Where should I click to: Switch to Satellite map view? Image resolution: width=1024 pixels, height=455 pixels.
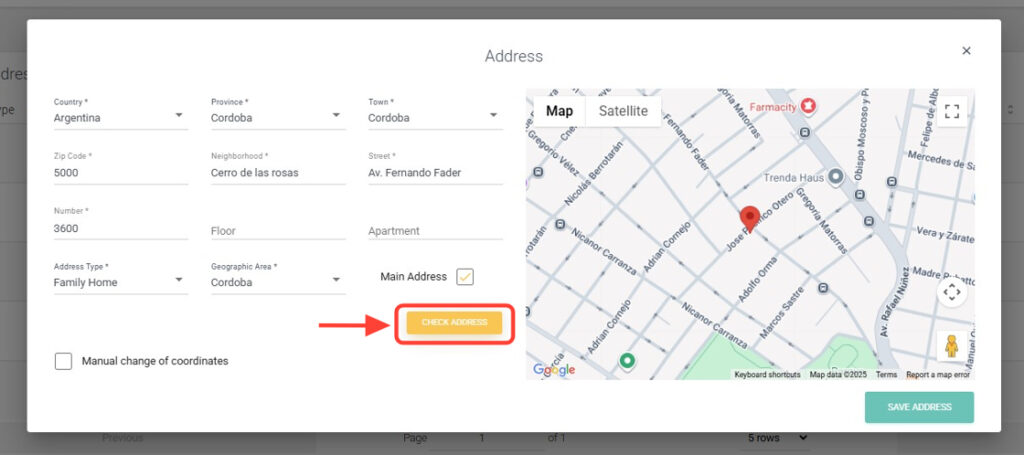[623, 111]
